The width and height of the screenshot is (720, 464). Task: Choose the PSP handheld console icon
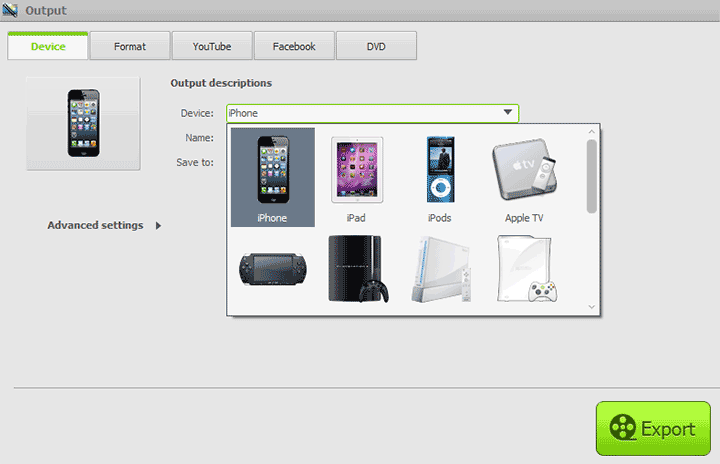coord(273,269)
